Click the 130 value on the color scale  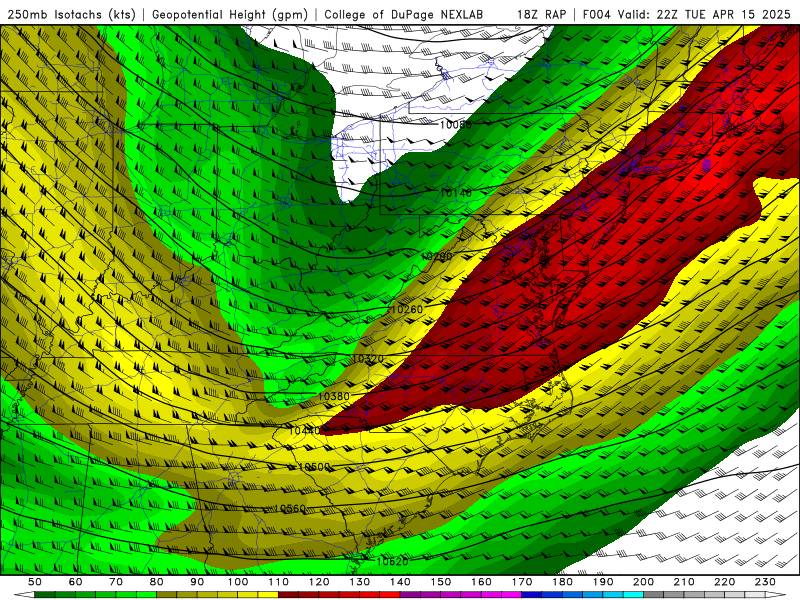359,582
